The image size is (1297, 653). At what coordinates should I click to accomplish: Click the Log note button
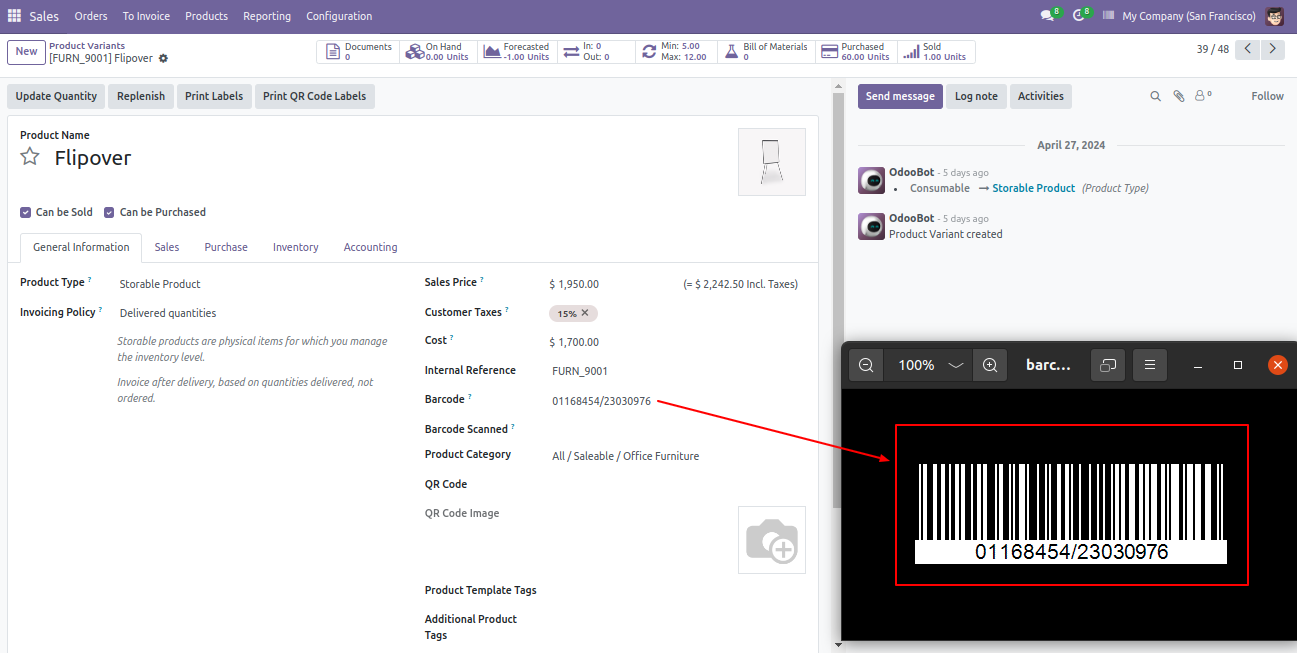tap(976, 96)
